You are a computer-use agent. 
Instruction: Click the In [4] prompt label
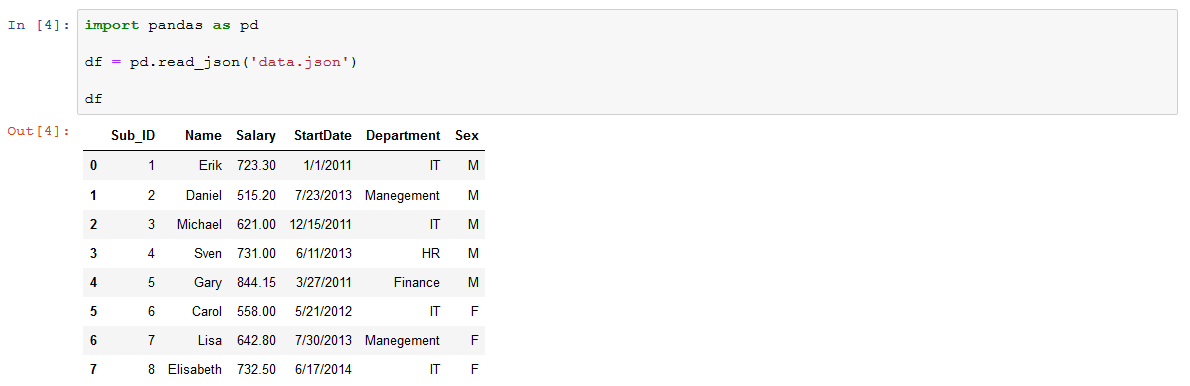39,25
